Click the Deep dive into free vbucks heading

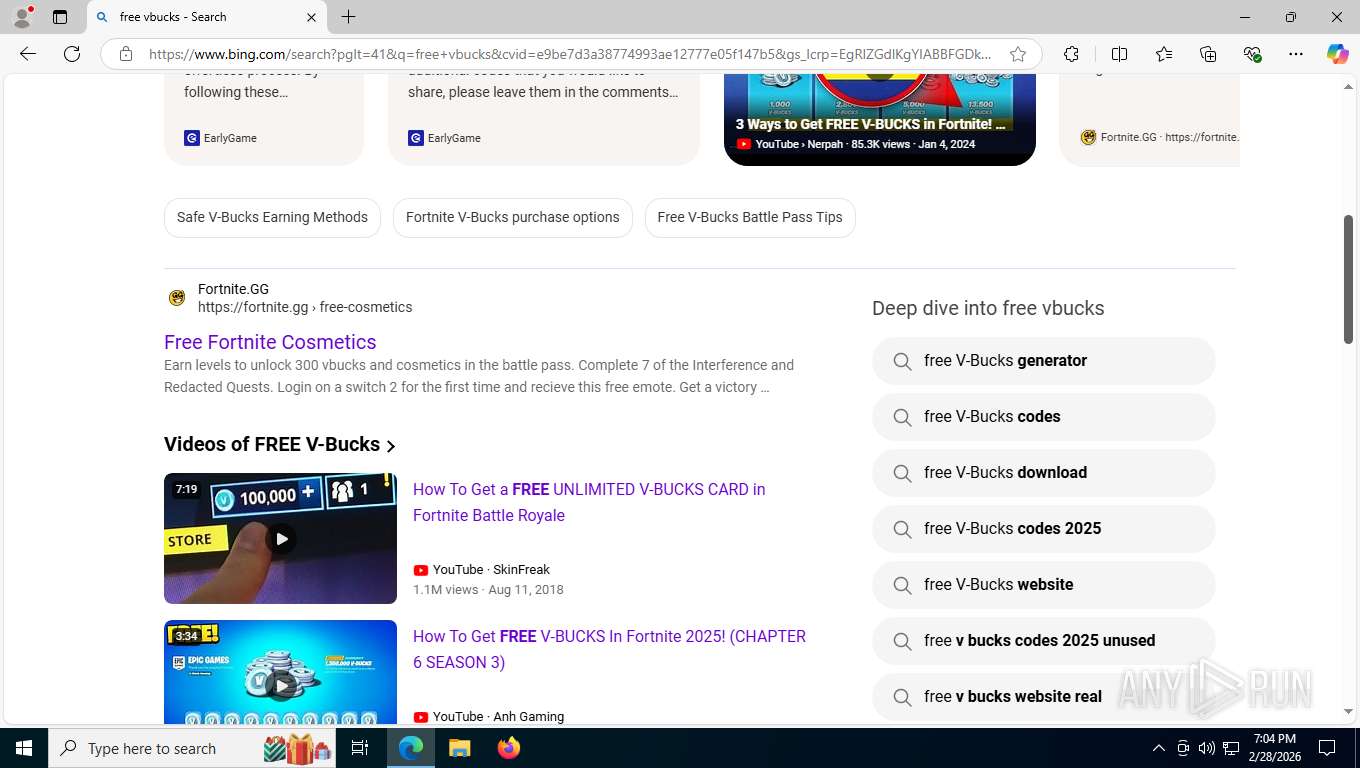click(x=988, y=308)
